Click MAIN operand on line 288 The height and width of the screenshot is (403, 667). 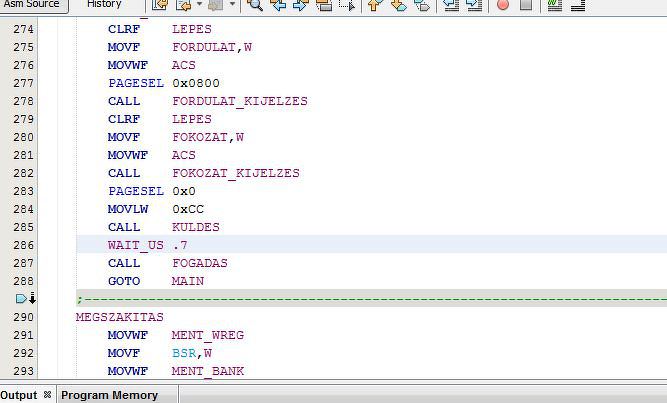188,281
